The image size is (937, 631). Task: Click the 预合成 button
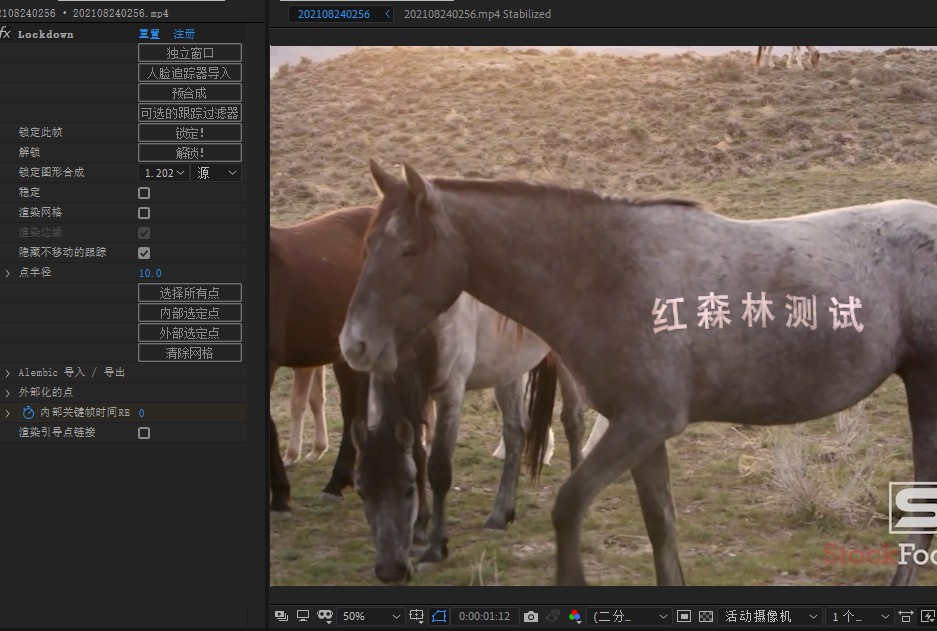[190, 93]
